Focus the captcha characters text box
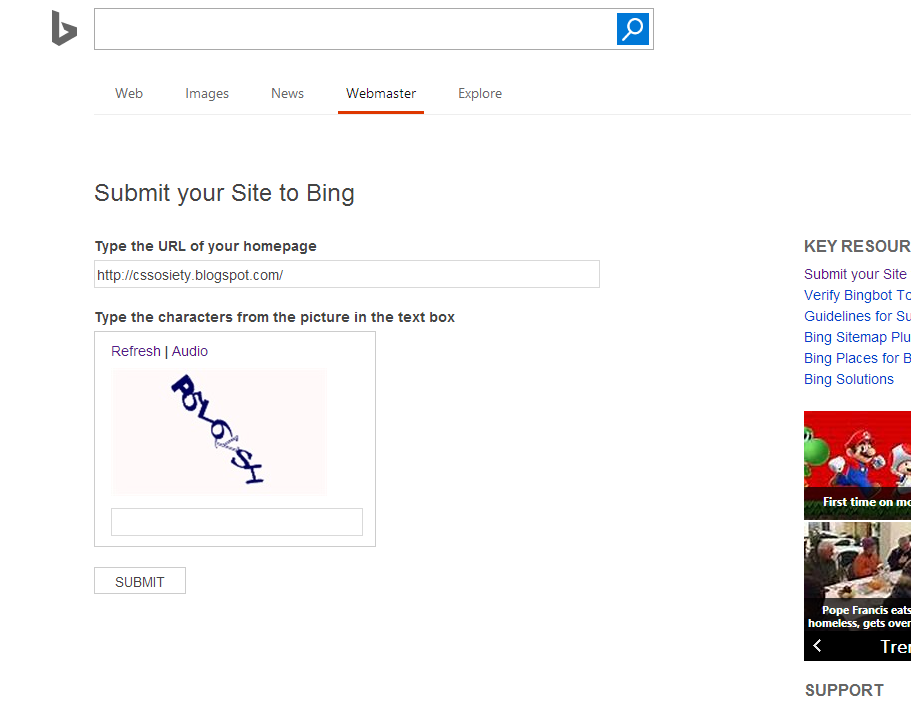Image resolution: width=911 pixels, height=702 pixels. (236, 522)
